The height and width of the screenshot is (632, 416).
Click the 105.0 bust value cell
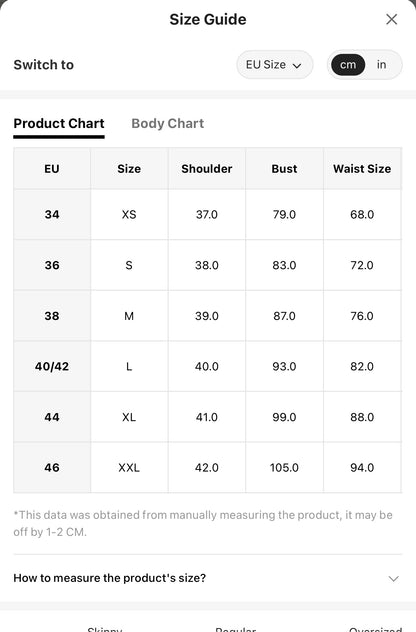(284, 468)
